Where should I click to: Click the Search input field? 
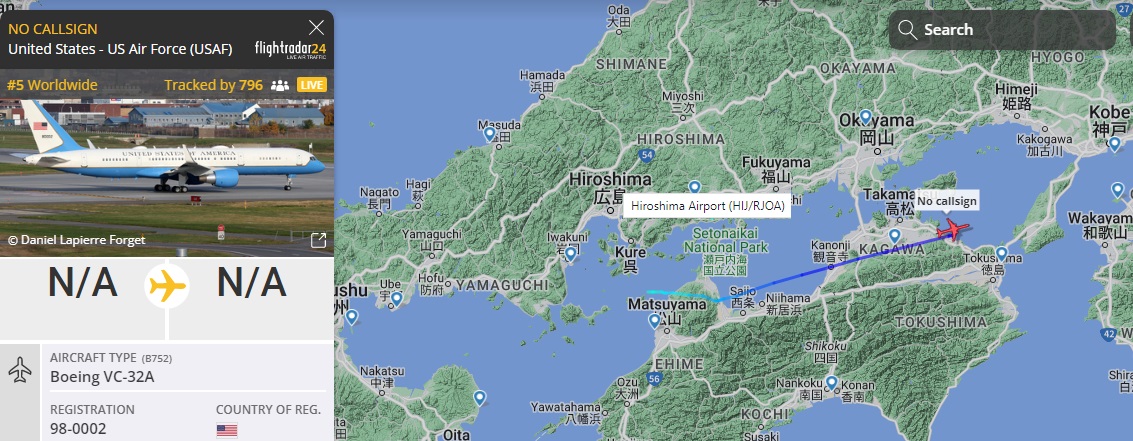(1001, 30)
